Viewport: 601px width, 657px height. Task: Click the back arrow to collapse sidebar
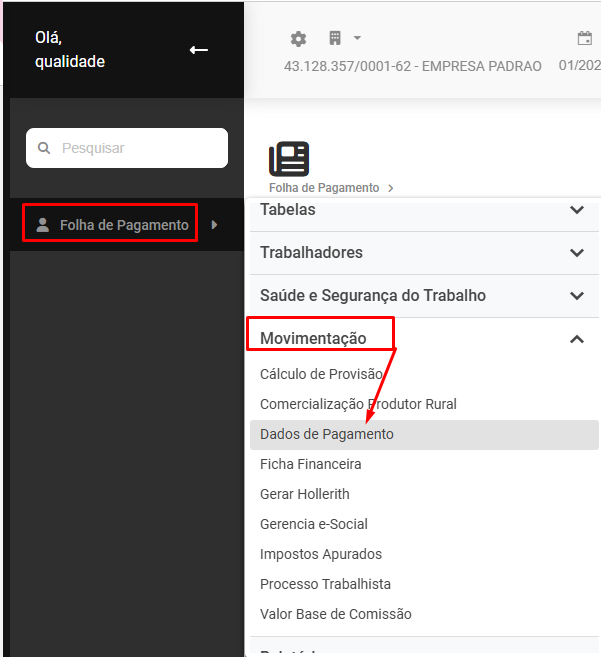[x=199, y=50]
